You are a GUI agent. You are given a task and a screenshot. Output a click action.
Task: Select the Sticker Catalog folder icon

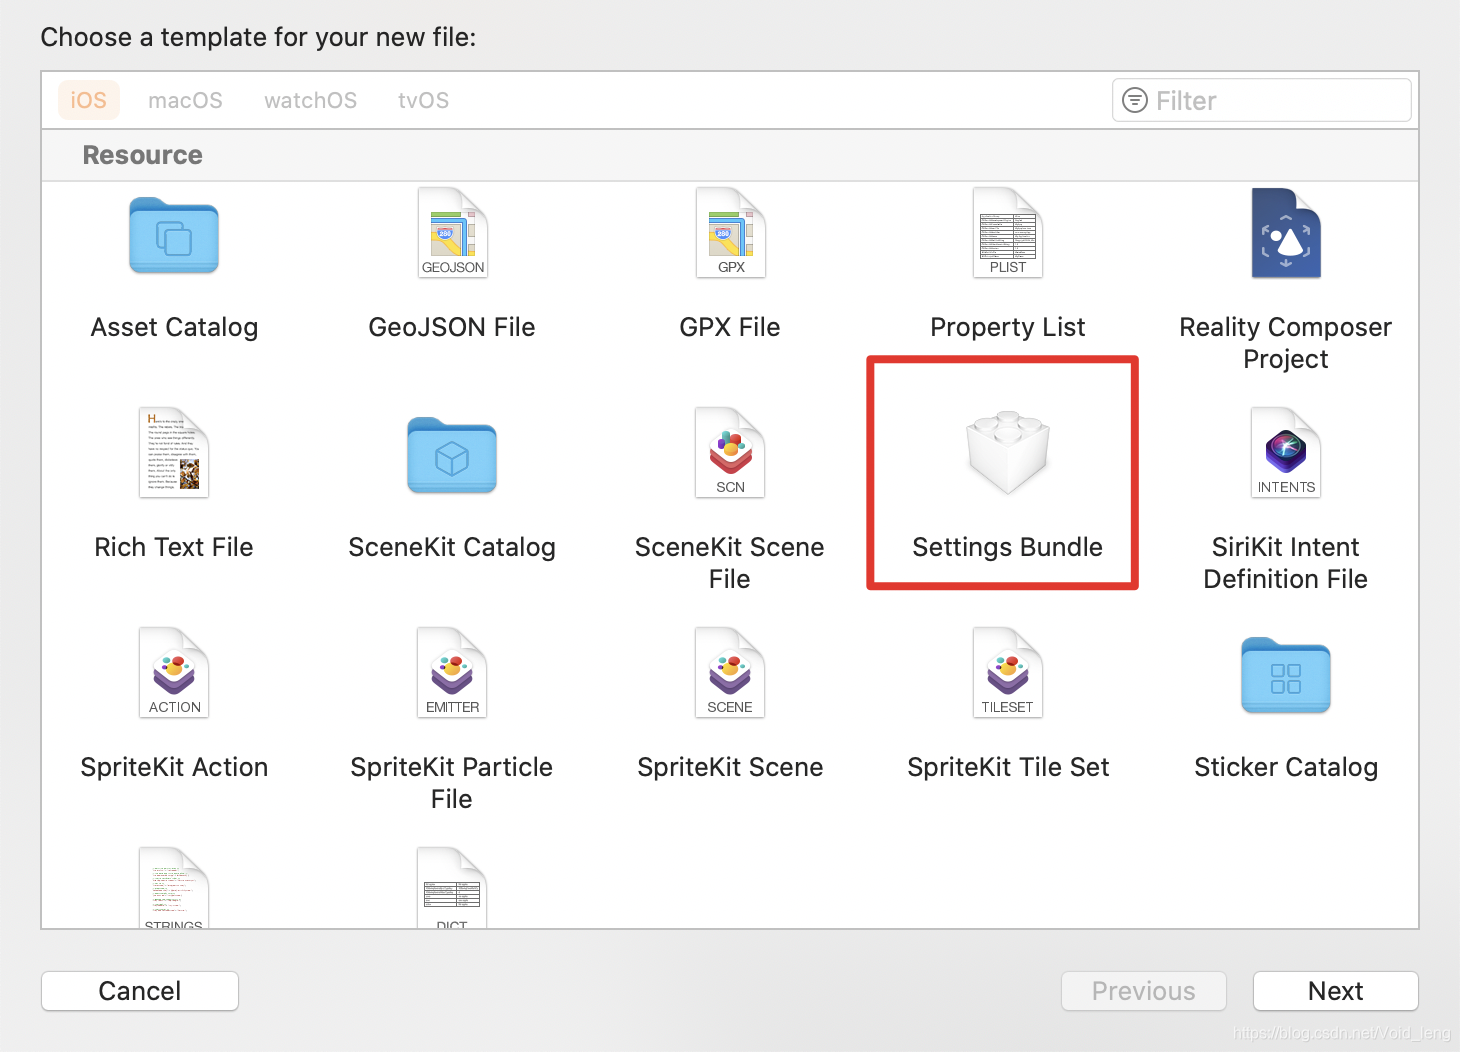click(x=1286, y=675)
